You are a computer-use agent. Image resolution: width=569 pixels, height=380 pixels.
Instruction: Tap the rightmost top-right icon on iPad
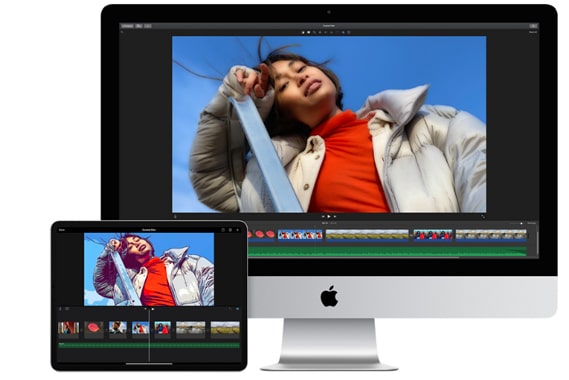tap(238, 230)
